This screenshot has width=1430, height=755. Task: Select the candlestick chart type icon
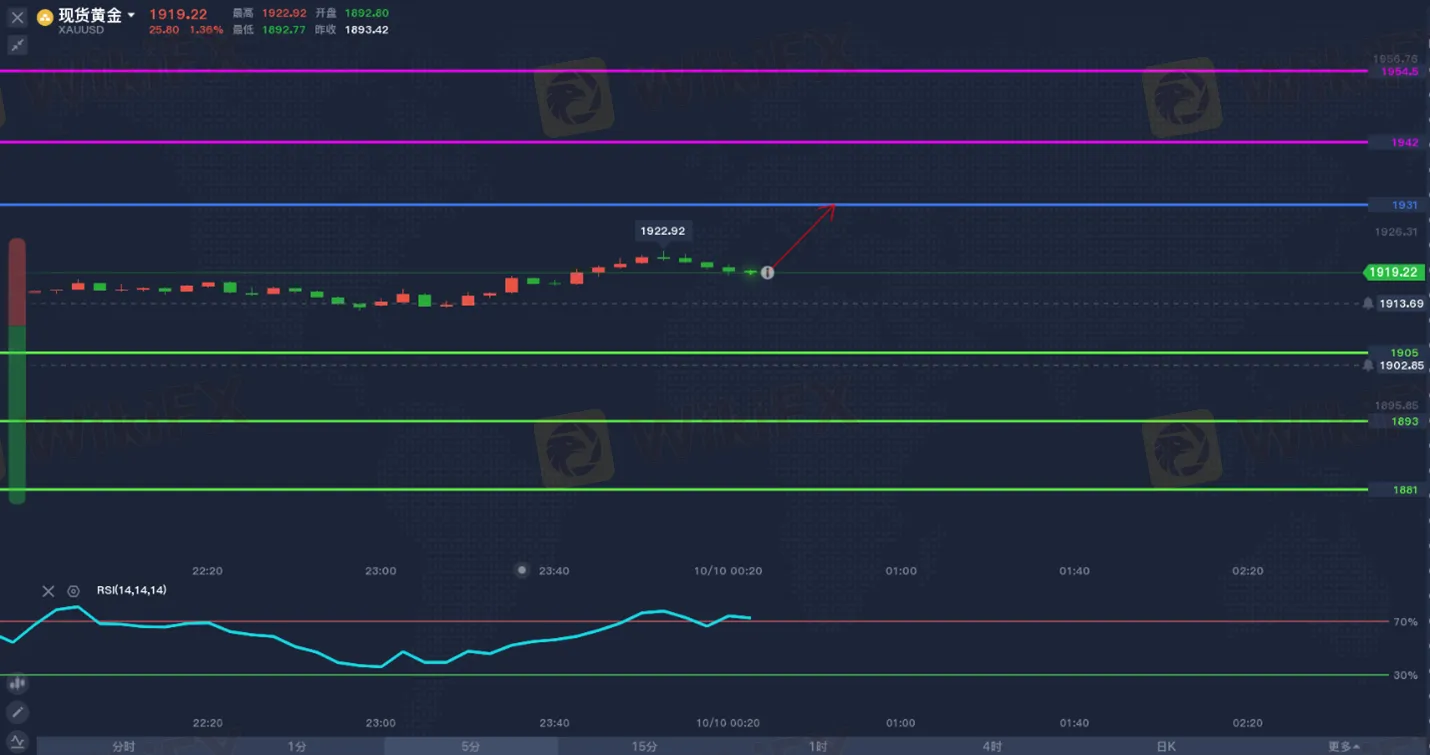[17, 684]
